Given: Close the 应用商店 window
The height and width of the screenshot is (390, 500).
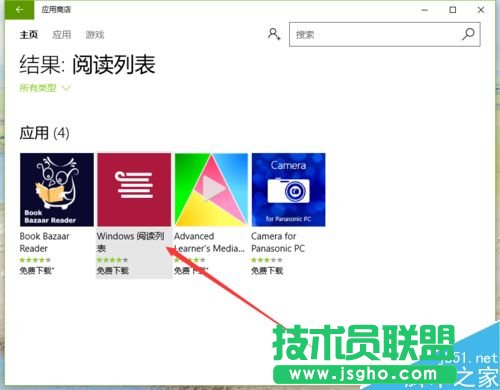Looking at the screenshot, I should tap(481, 10).
